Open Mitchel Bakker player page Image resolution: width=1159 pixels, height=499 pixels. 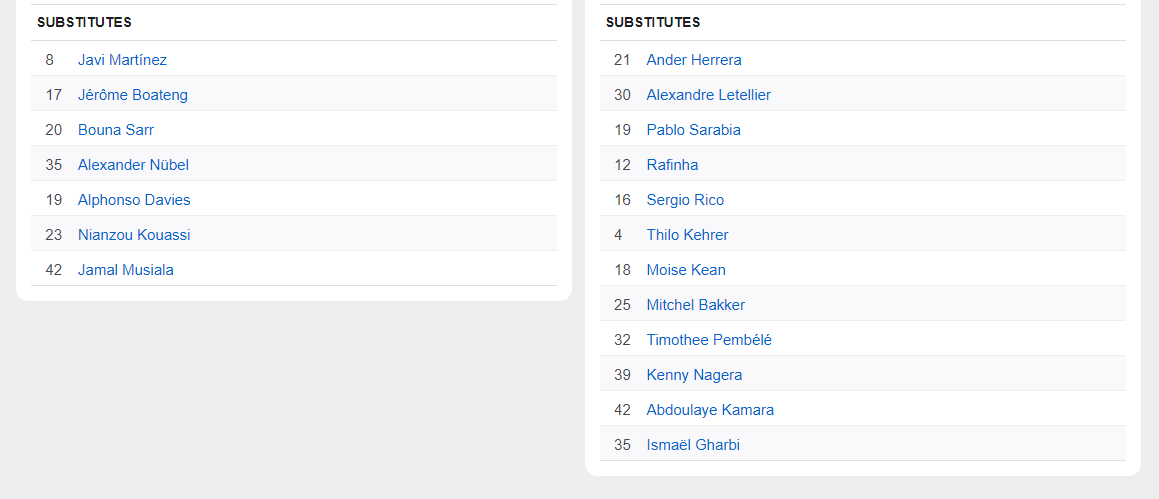pos(695,305)
